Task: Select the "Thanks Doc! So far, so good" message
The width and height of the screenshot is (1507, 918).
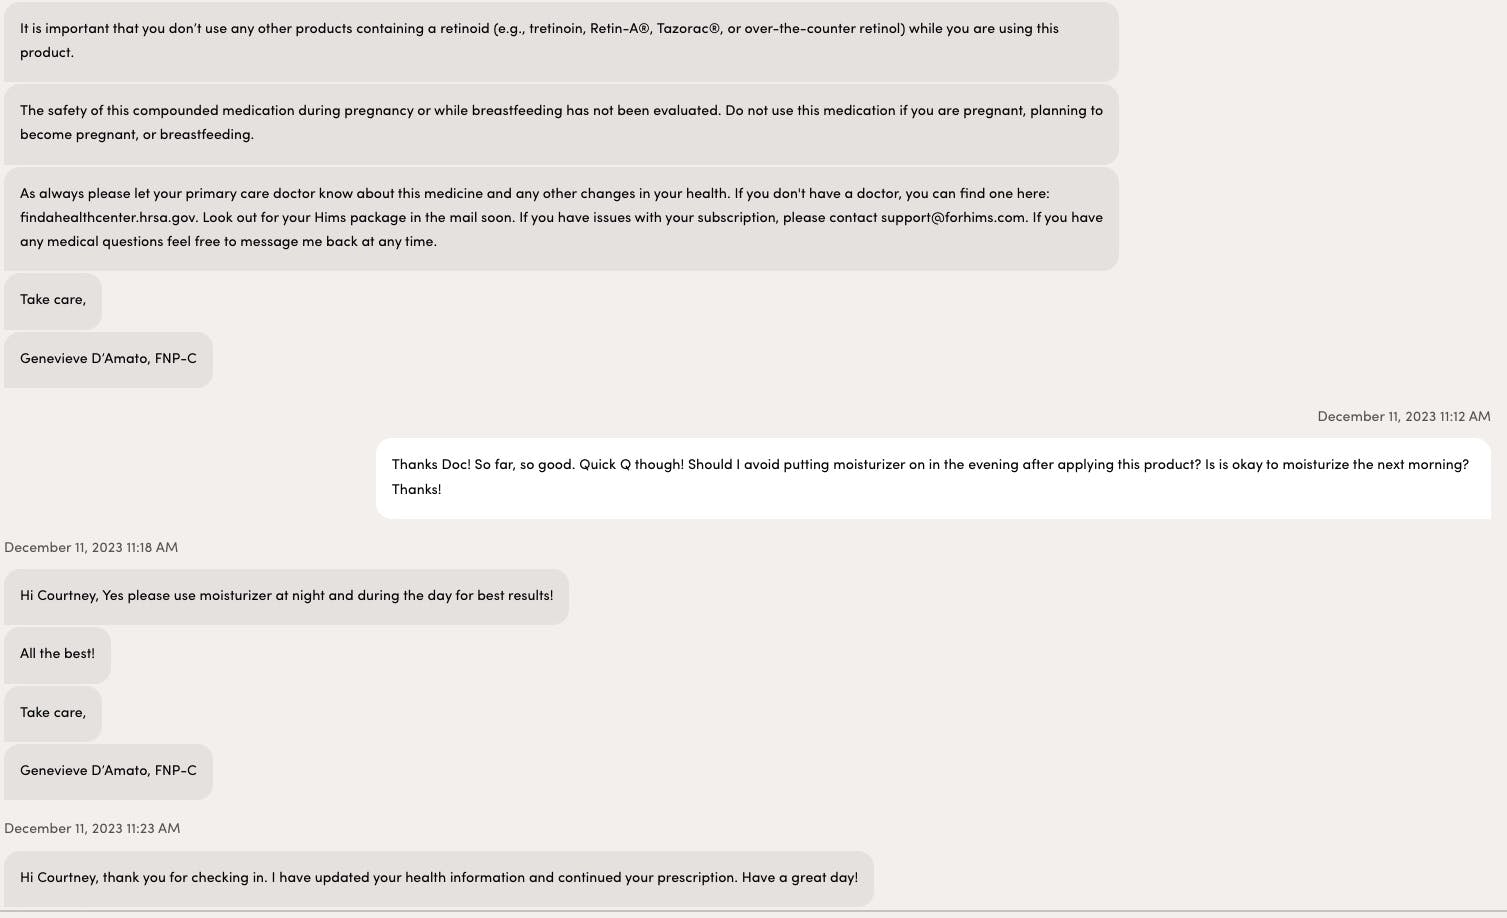Action: (932, 478)
